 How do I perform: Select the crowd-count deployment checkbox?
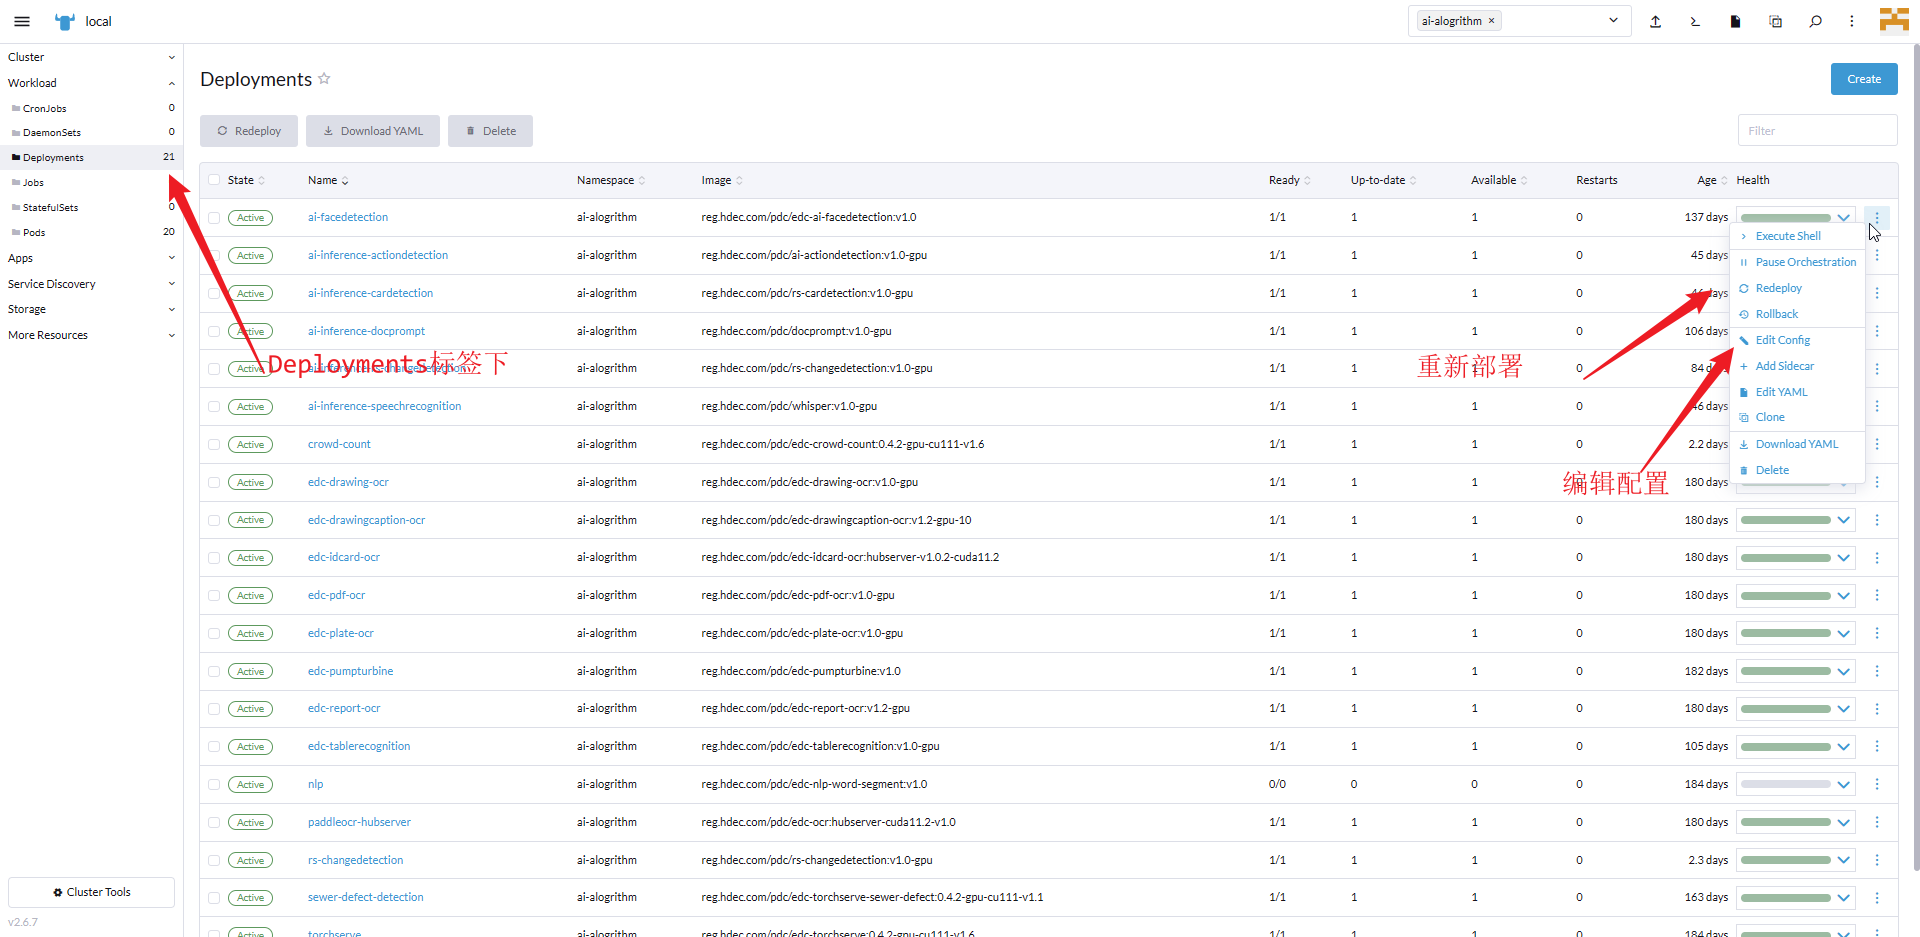pyautogui.click(x=214, y=444)
